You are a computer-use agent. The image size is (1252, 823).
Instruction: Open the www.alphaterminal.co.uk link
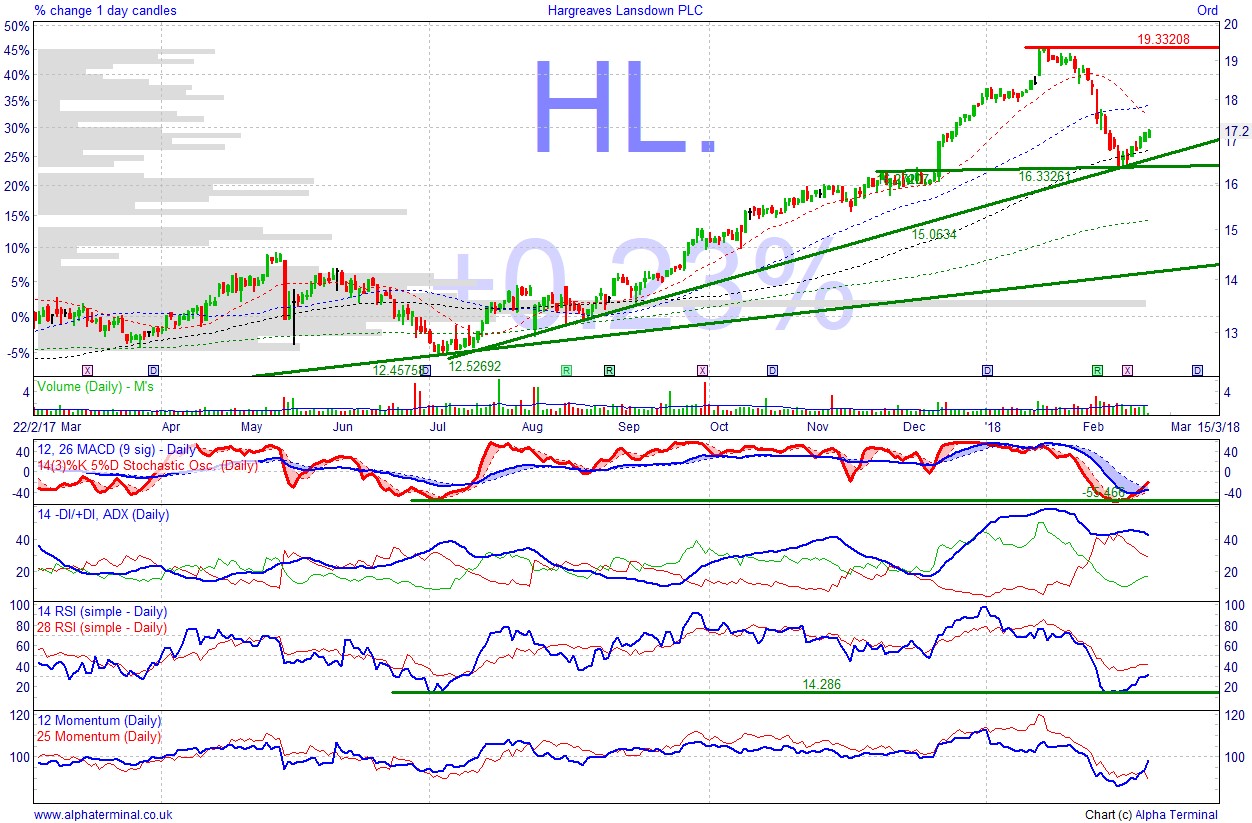click(x=103, y=815)
